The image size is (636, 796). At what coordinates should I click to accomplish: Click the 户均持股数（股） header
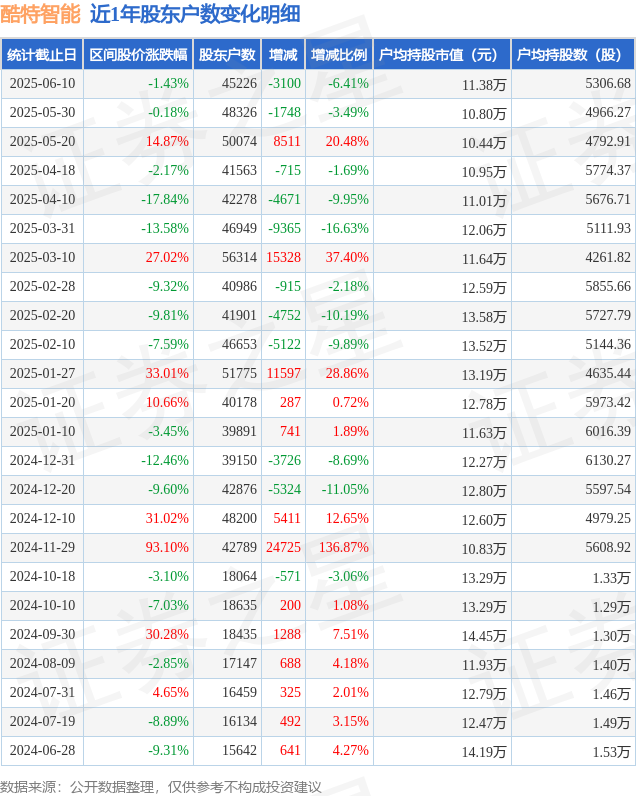click(572, 54)
